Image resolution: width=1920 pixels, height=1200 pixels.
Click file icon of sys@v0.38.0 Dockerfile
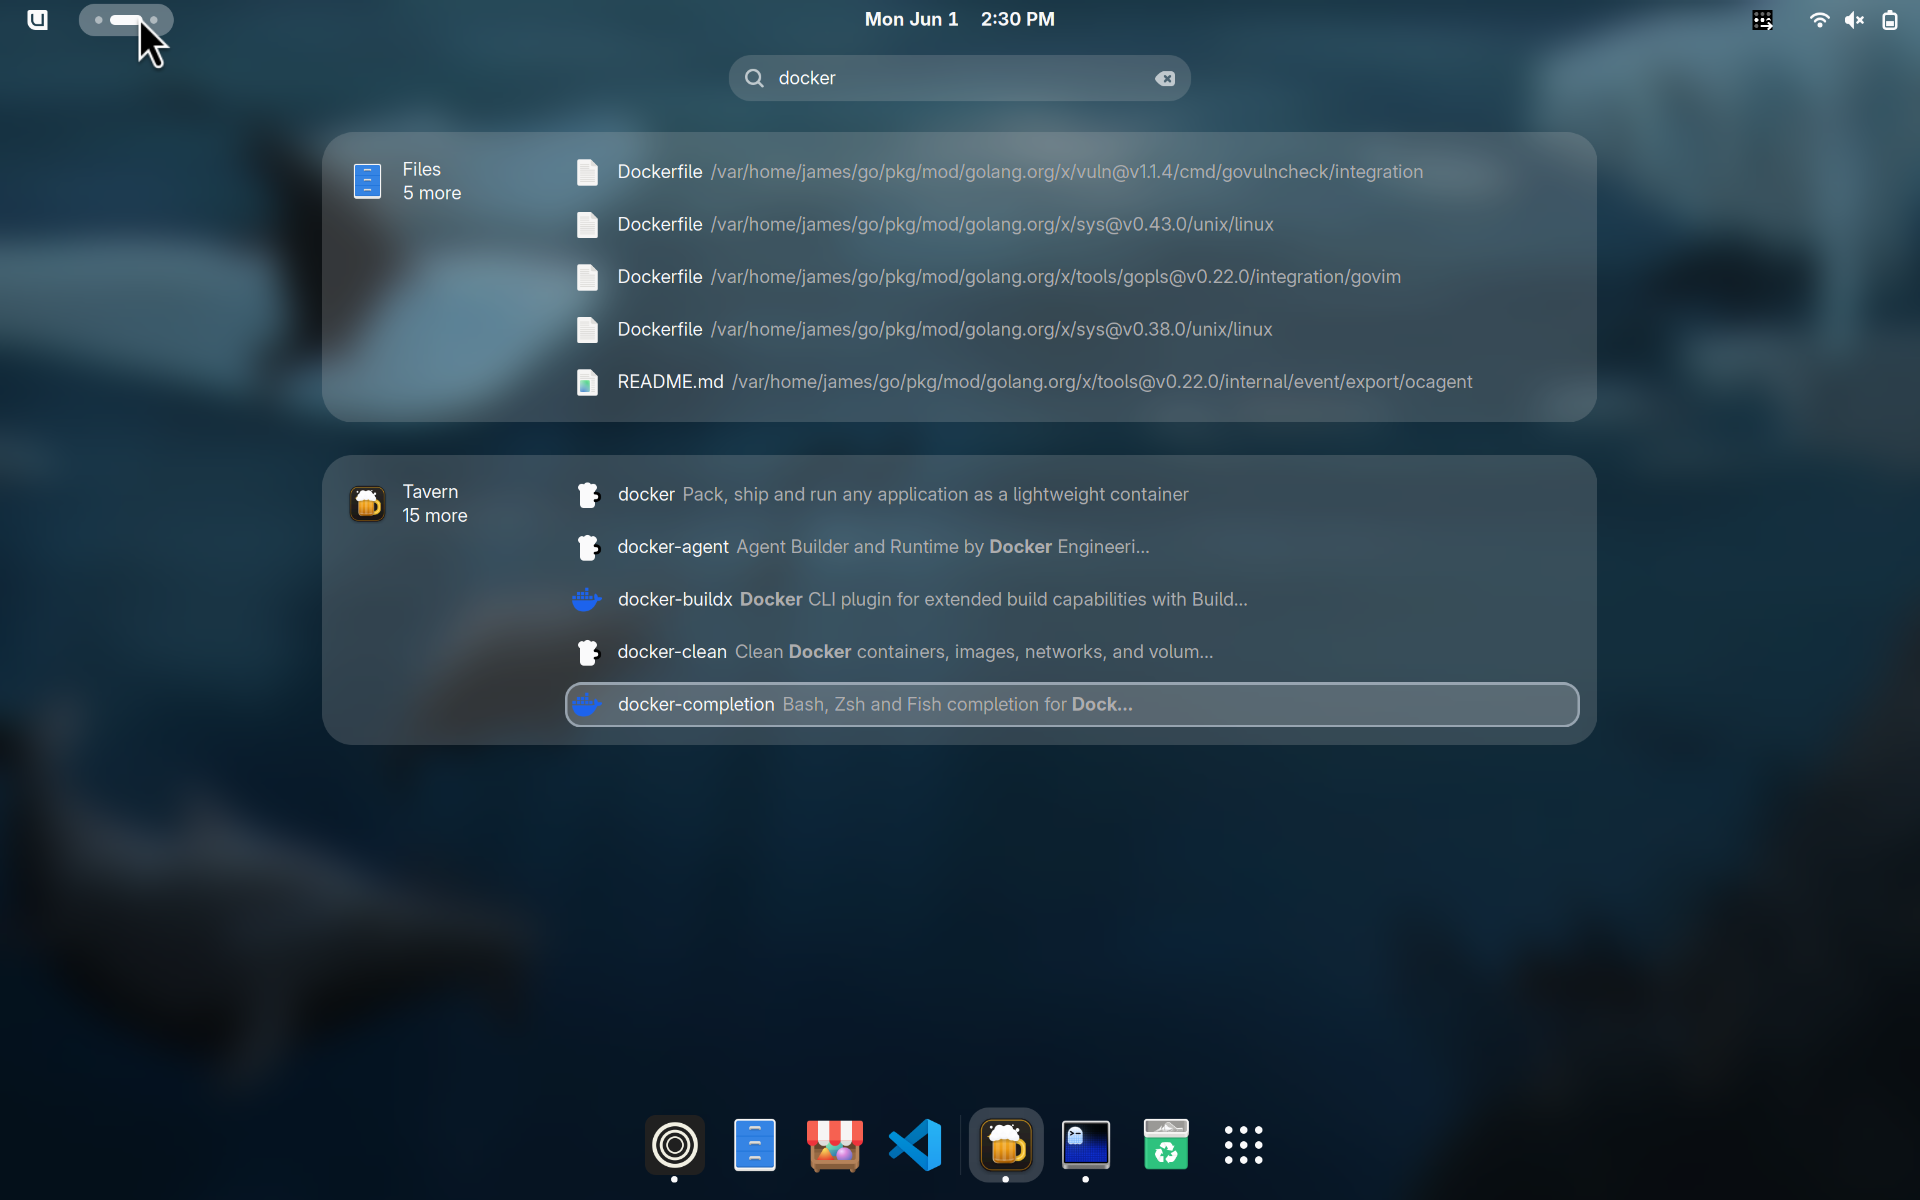coord(587,330)
